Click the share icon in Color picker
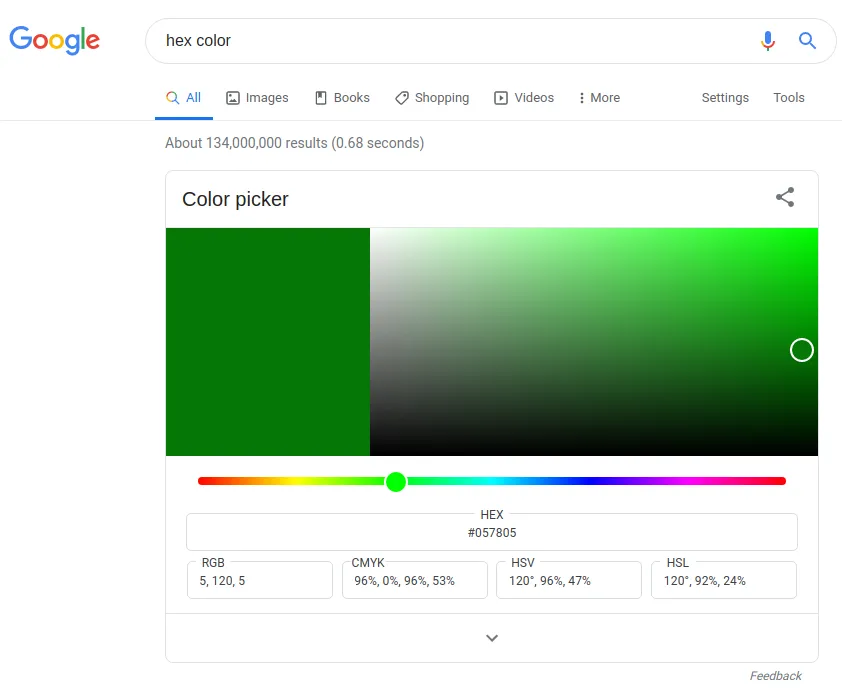The width and height of the screenshot is (842, 691). [x=785, y=197]
